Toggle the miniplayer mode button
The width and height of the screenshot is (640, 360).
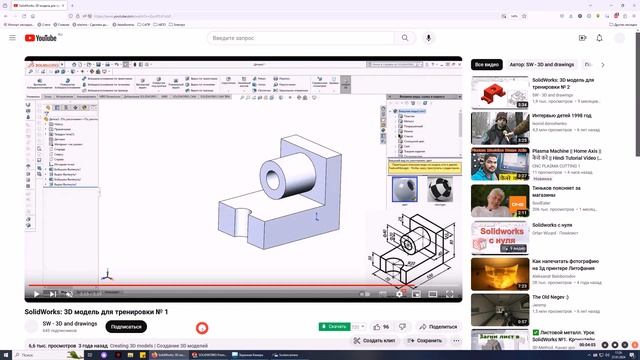416,294
